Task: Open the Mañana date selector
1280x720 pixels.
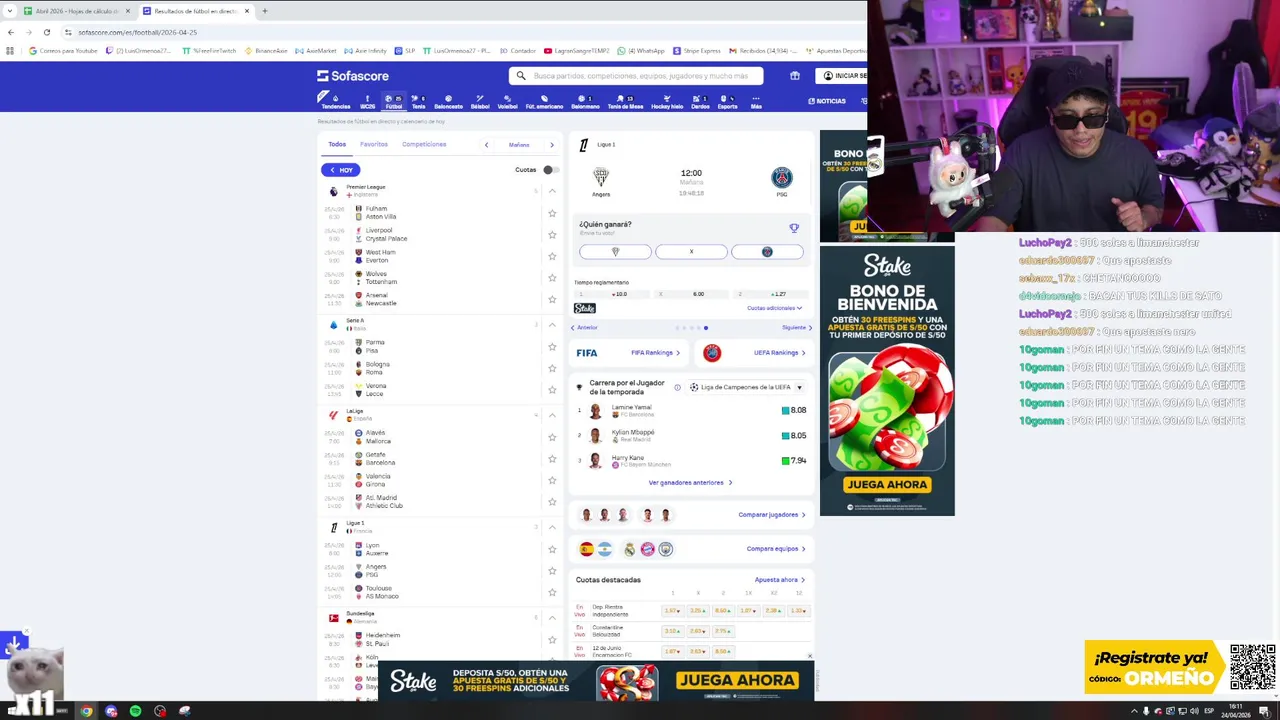Action: [x=519, y=145]
